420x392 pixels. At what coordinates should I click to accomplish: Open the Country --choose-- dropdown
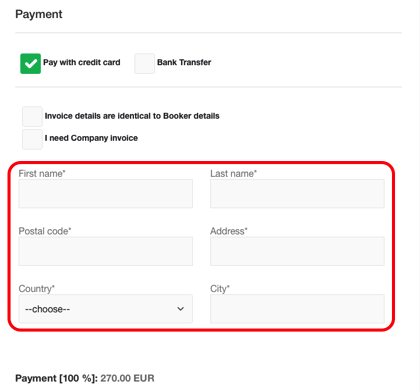[106, 309]
